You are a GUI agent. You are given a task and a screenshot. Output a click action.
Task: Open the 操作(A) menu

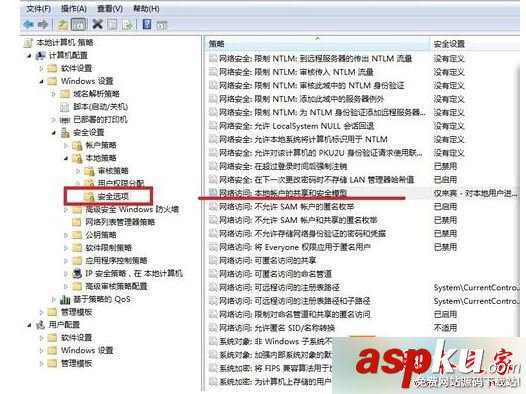[x=74, y=9]
